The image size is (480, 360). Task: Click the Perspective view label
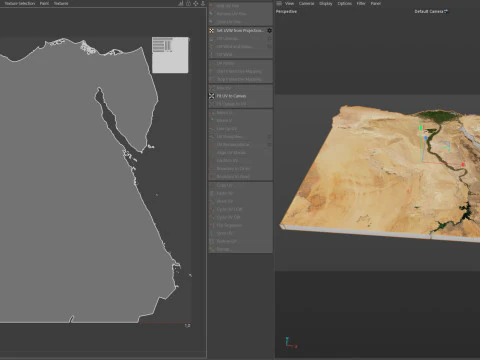coord(286,11)
